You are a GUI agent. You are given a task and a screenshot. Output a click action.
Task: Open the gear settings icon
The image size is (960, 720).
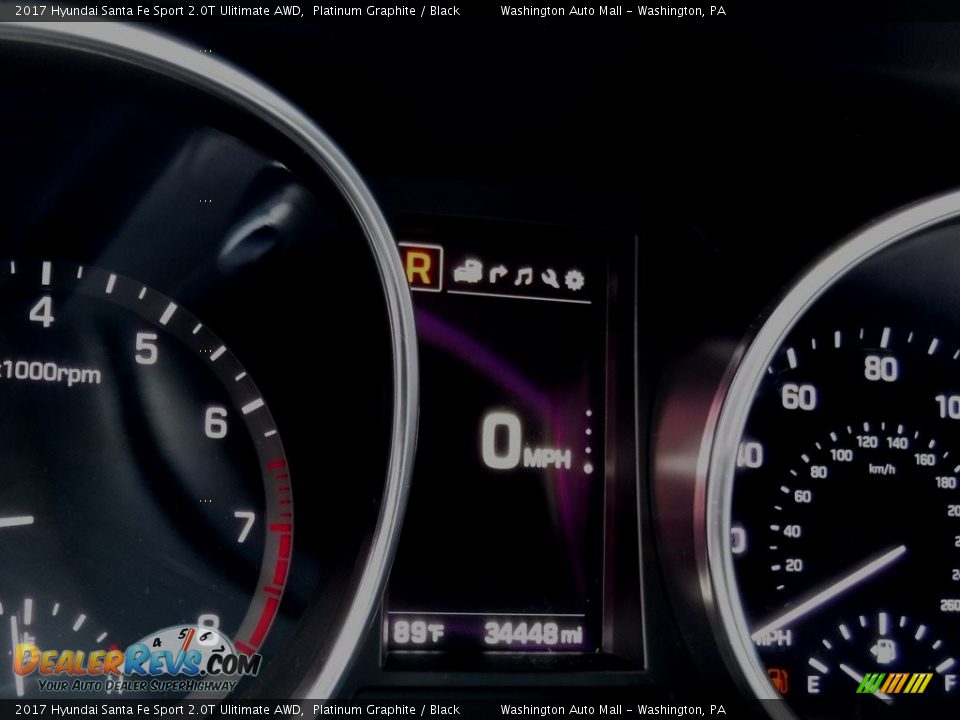[x=574, y=279]
